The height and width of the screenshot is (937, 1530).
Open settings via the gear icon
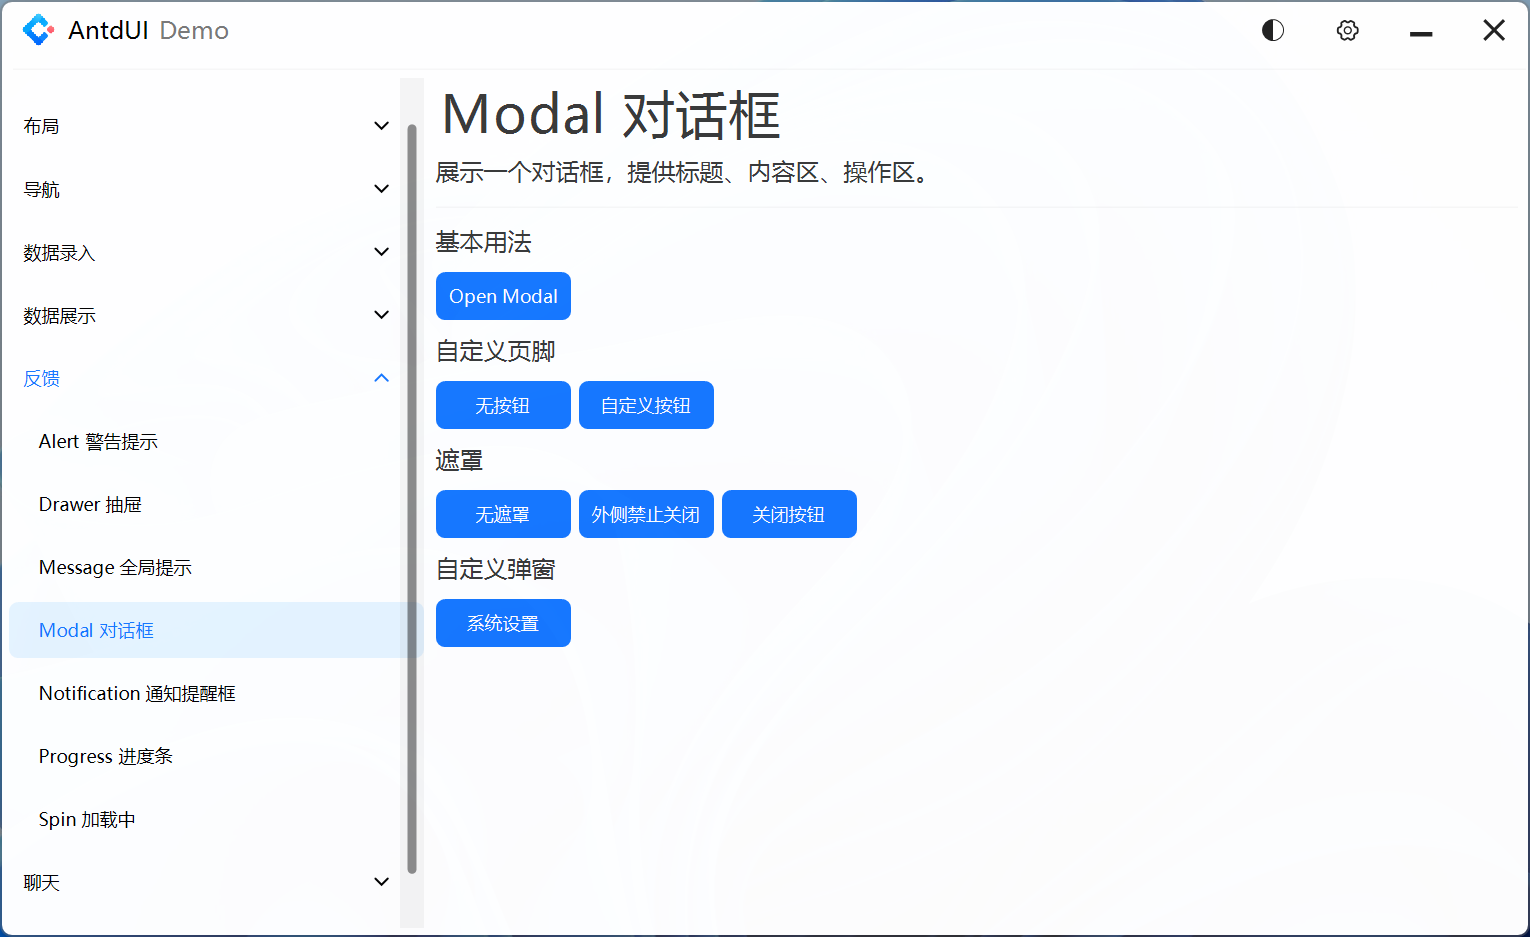coord(1347,30)
